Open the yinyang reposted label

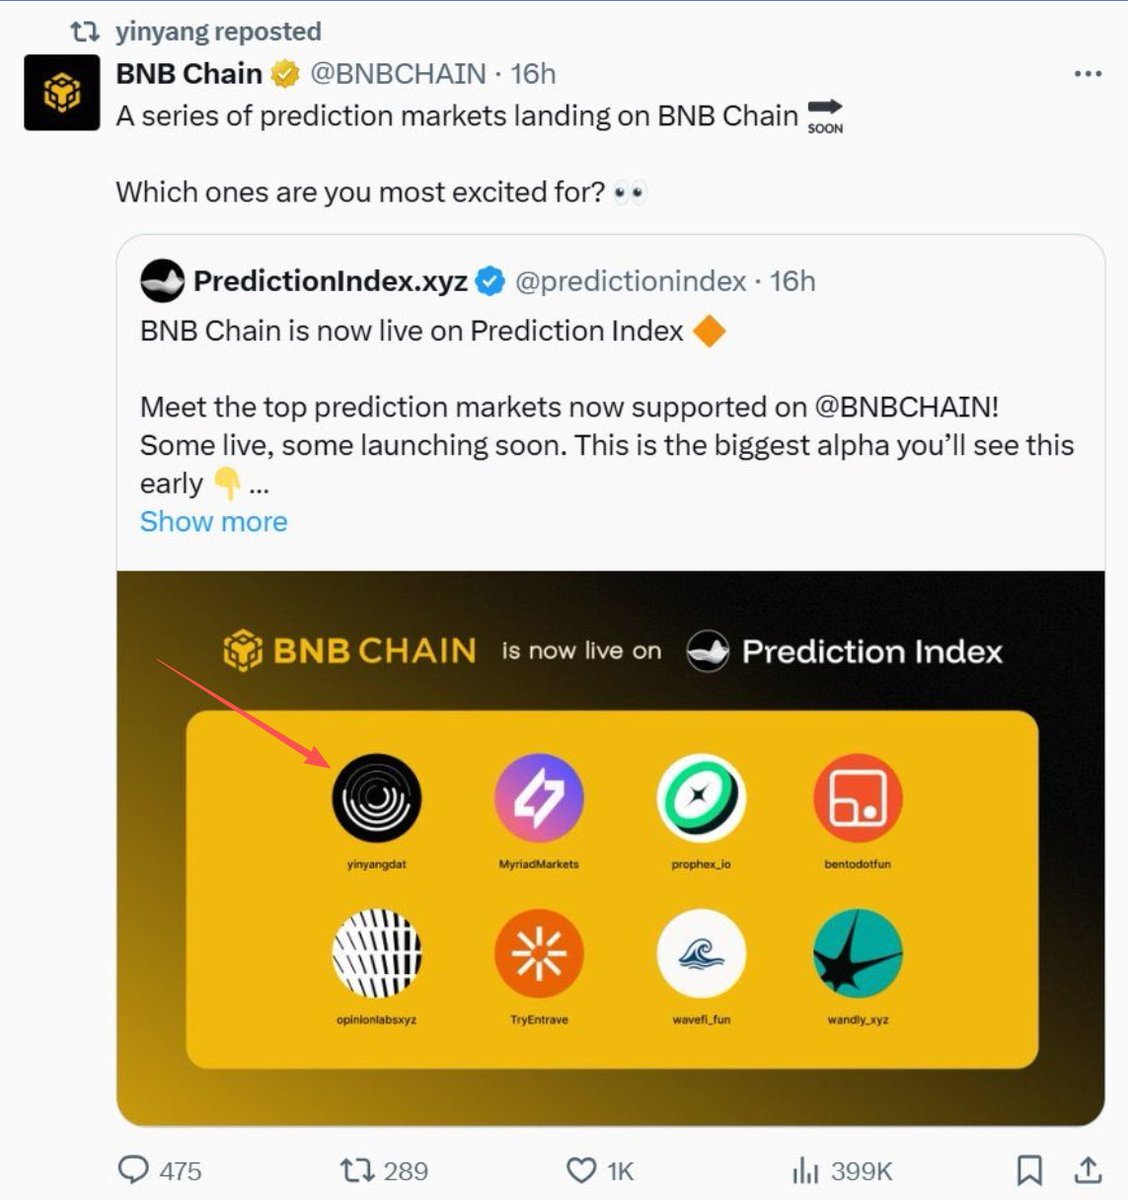pyautogui.click(x=218, y=32)
